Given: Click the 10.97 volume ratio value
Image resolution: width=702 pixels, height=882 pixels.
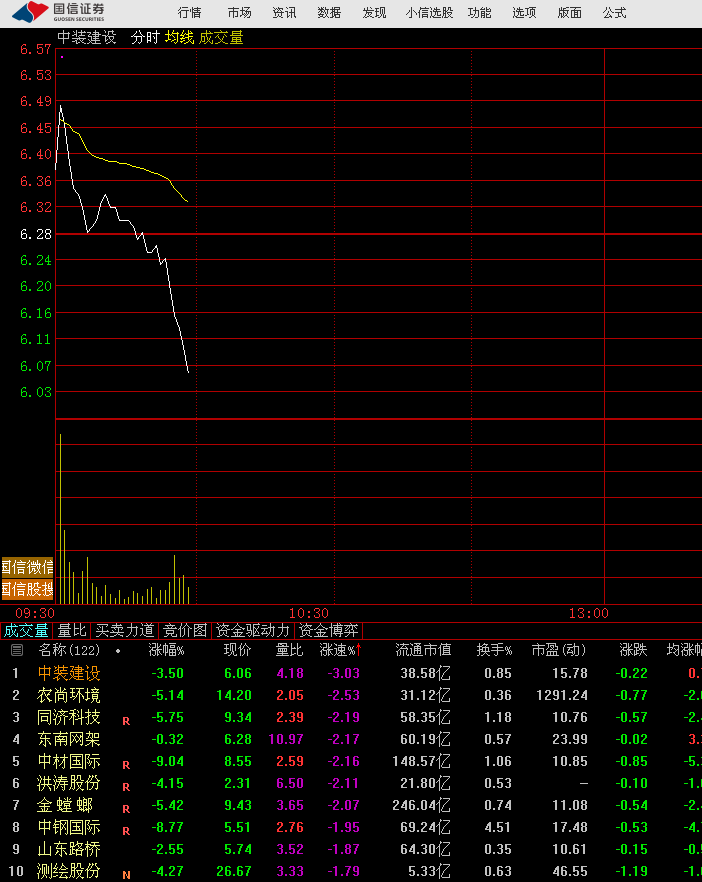Looking at the screenshot, I should (286, 739).
